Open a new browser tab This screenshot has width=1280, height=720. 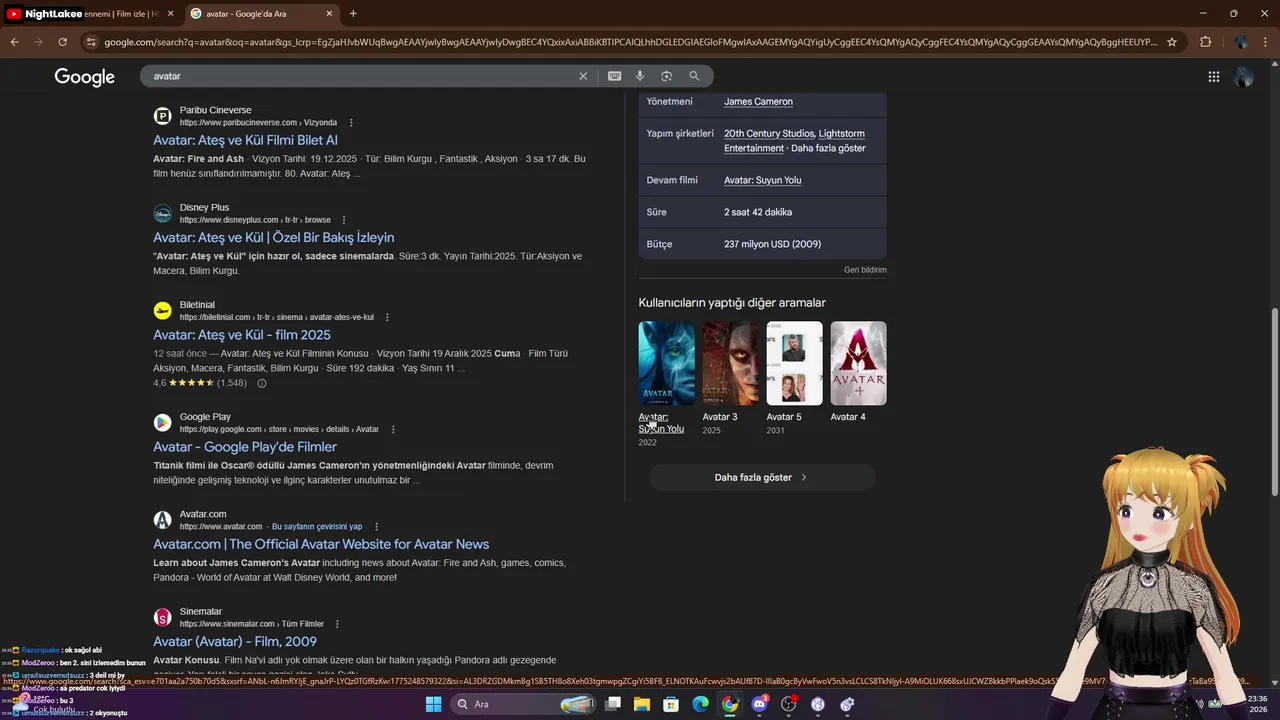[x=353, y=14]
